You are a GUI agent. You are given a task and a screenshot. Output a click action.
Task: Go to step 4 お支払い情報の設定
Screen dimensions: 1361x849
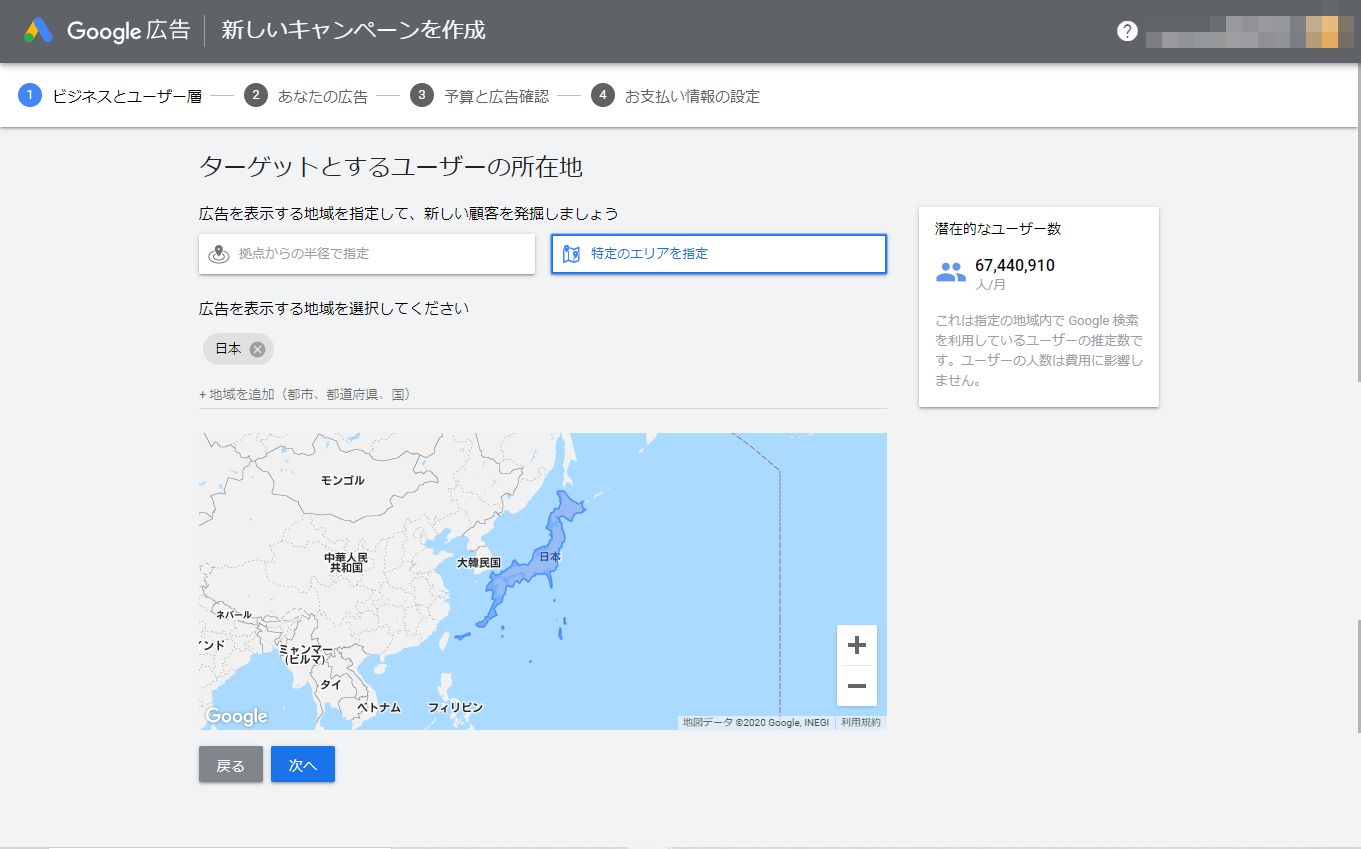tap(676, 96)
